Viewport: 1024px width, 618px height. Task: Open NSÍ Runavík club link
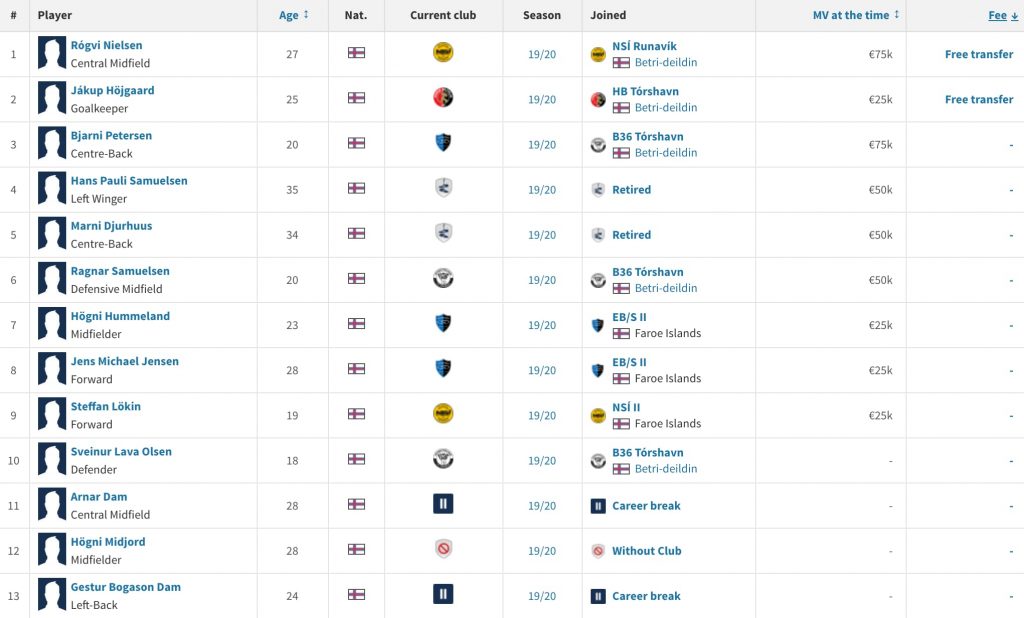point(644,46)
